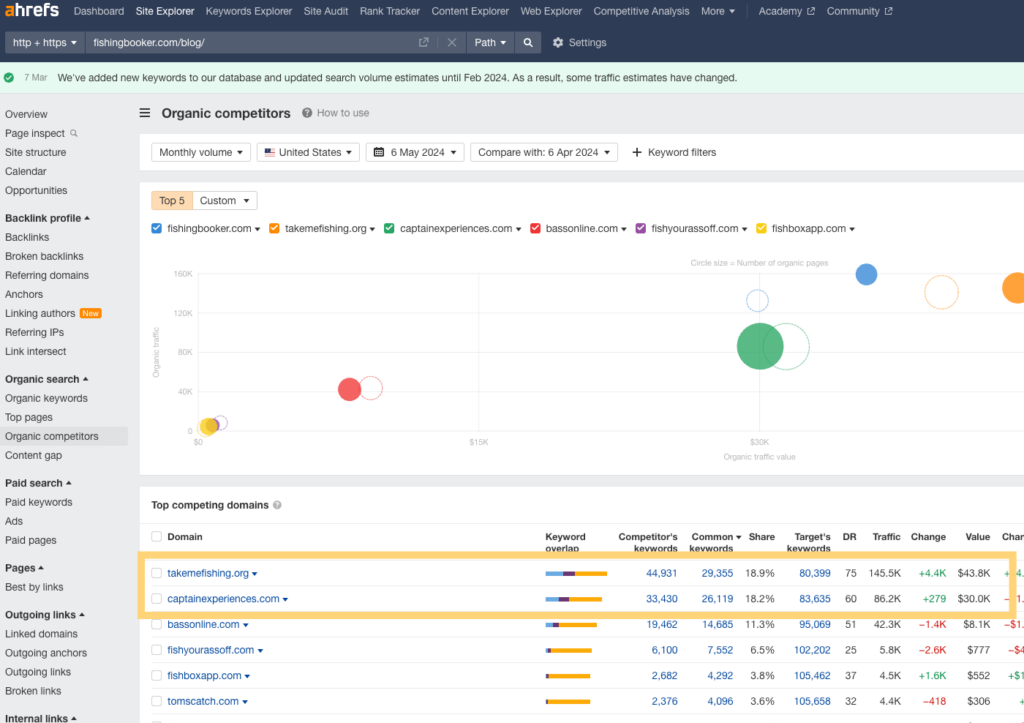Screen dimensions: 1024x723
Task: Uncheck the takemefishing.org competitor checkbox
Action: [x=274, y=228]
